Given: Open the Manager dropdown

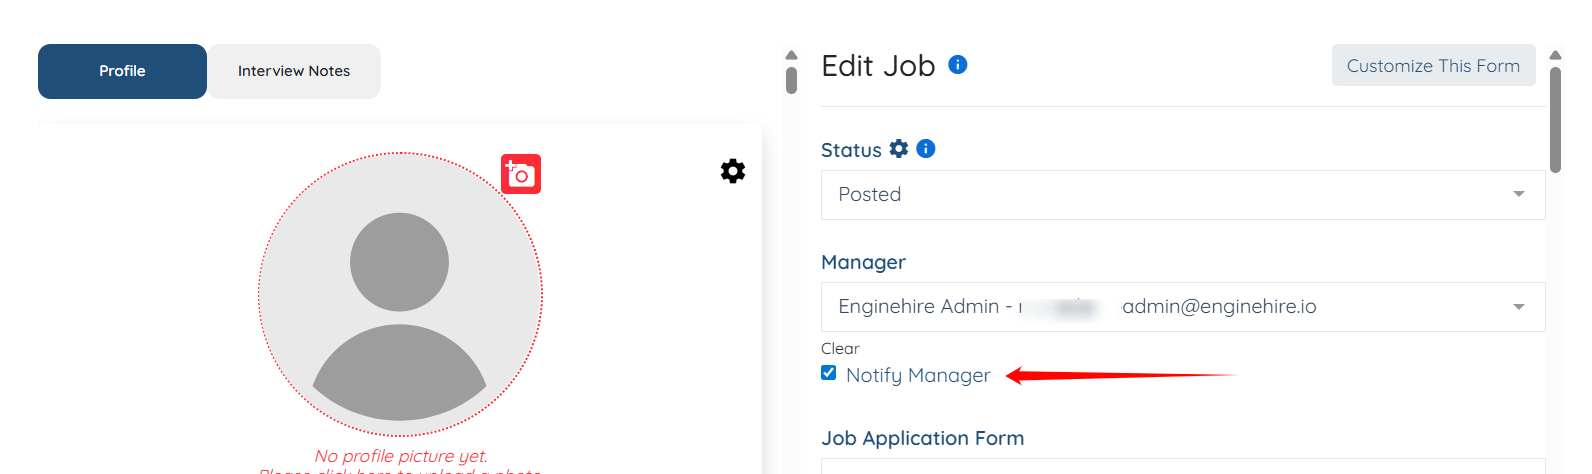Looking at the screenshot, I should pyautogui.click(x=1182, y=307).
